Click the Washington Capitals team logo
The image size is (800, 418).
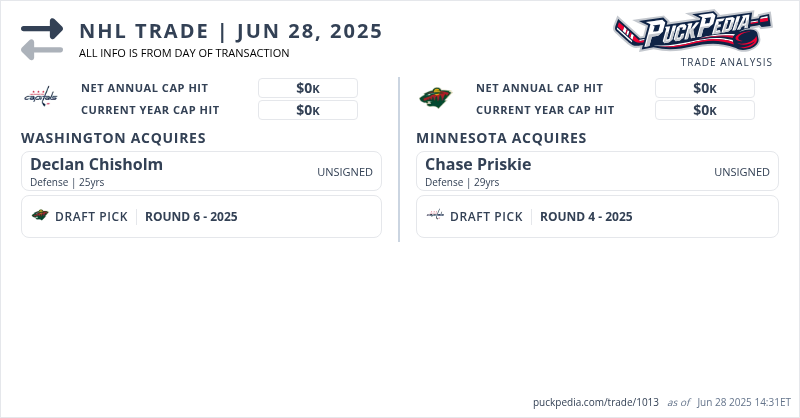(x=41, y=97)
